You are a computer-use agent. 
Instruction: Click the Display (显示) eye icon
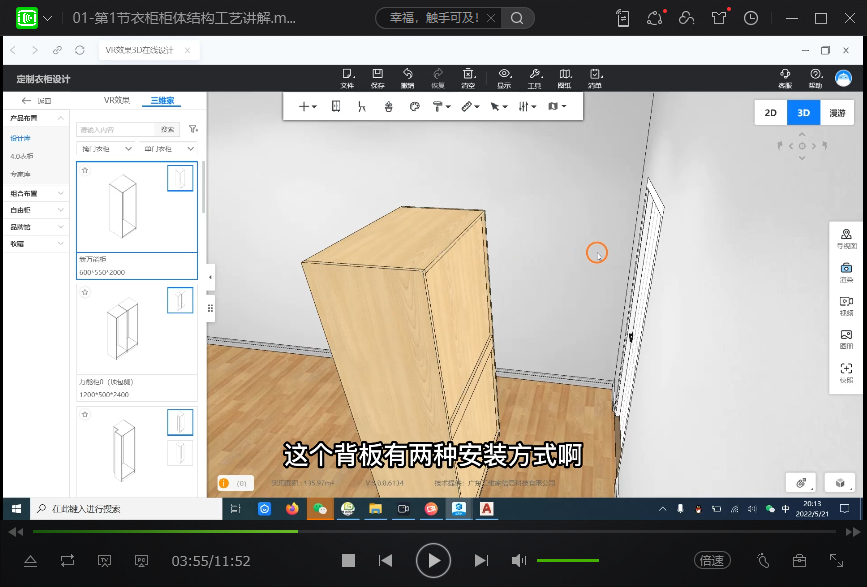[505, 76]
